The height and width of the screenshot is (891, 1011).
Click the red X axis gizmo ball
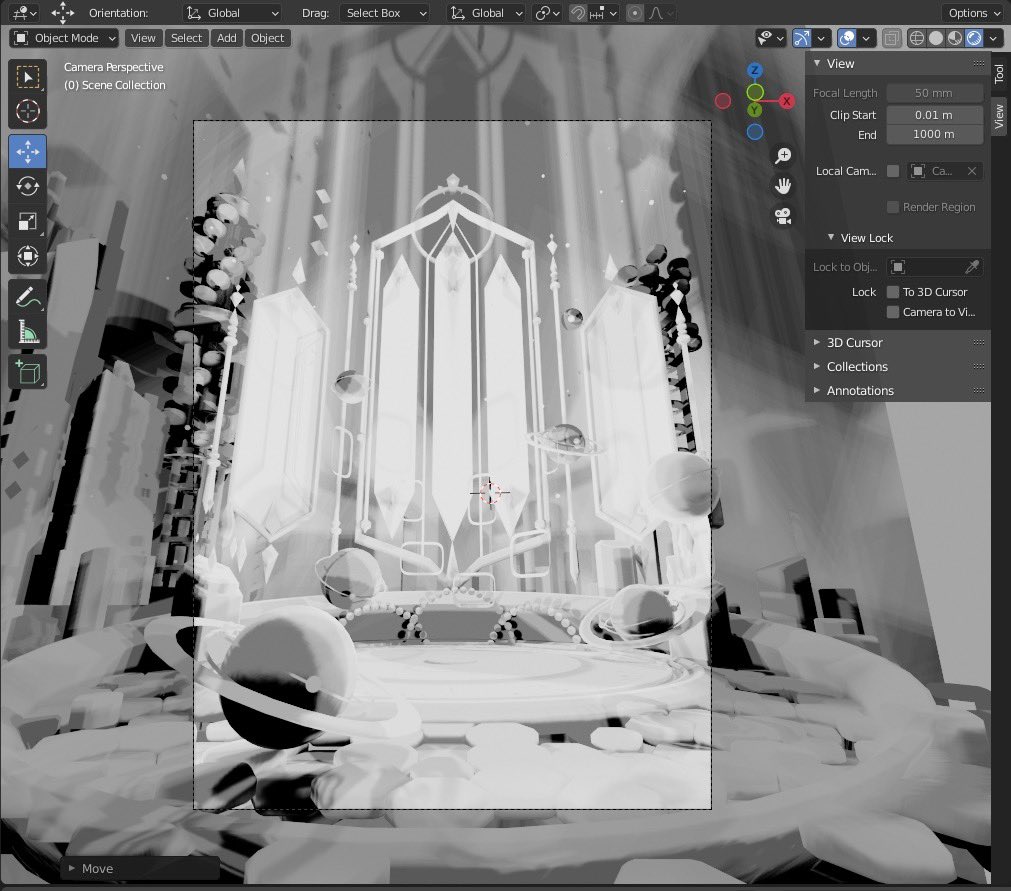point(787,101)
